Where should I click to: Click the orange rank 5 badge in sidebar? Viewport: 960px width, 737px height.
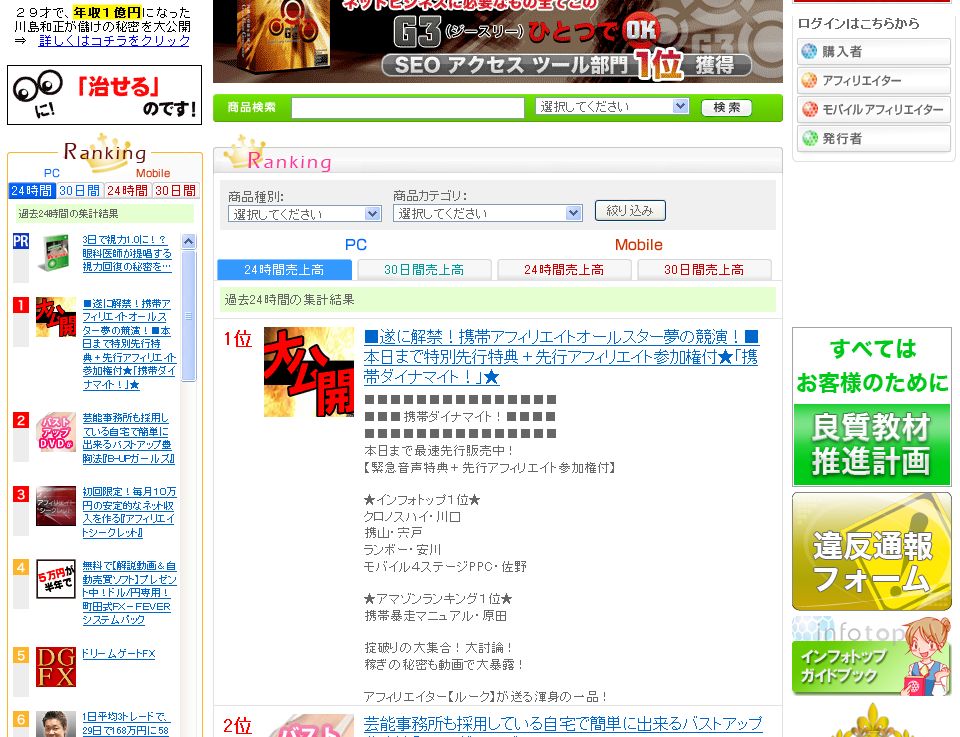21,655
